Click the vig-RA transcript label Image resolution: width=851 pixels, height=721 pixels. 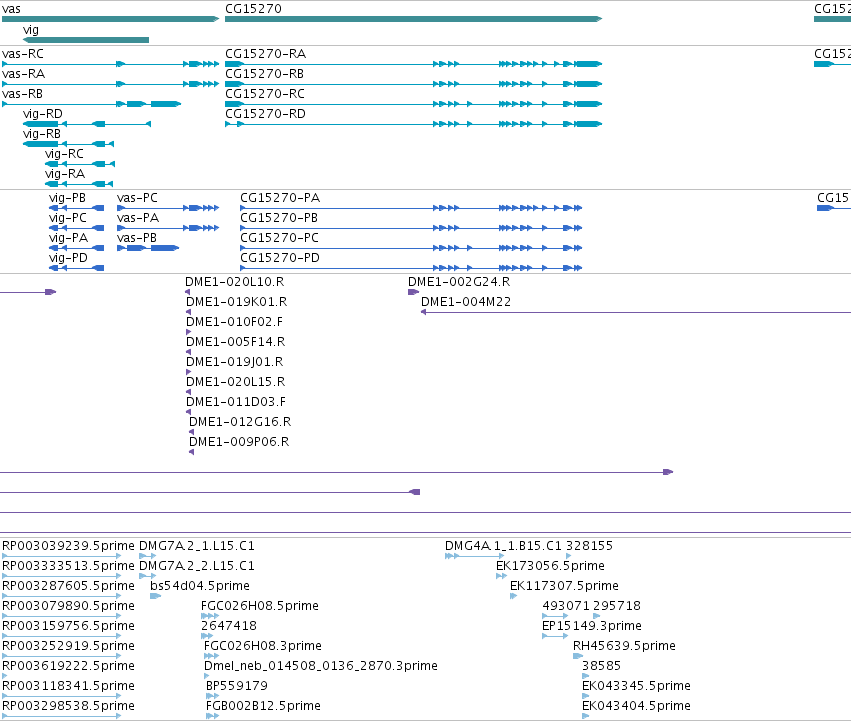[x=65, y=174]
